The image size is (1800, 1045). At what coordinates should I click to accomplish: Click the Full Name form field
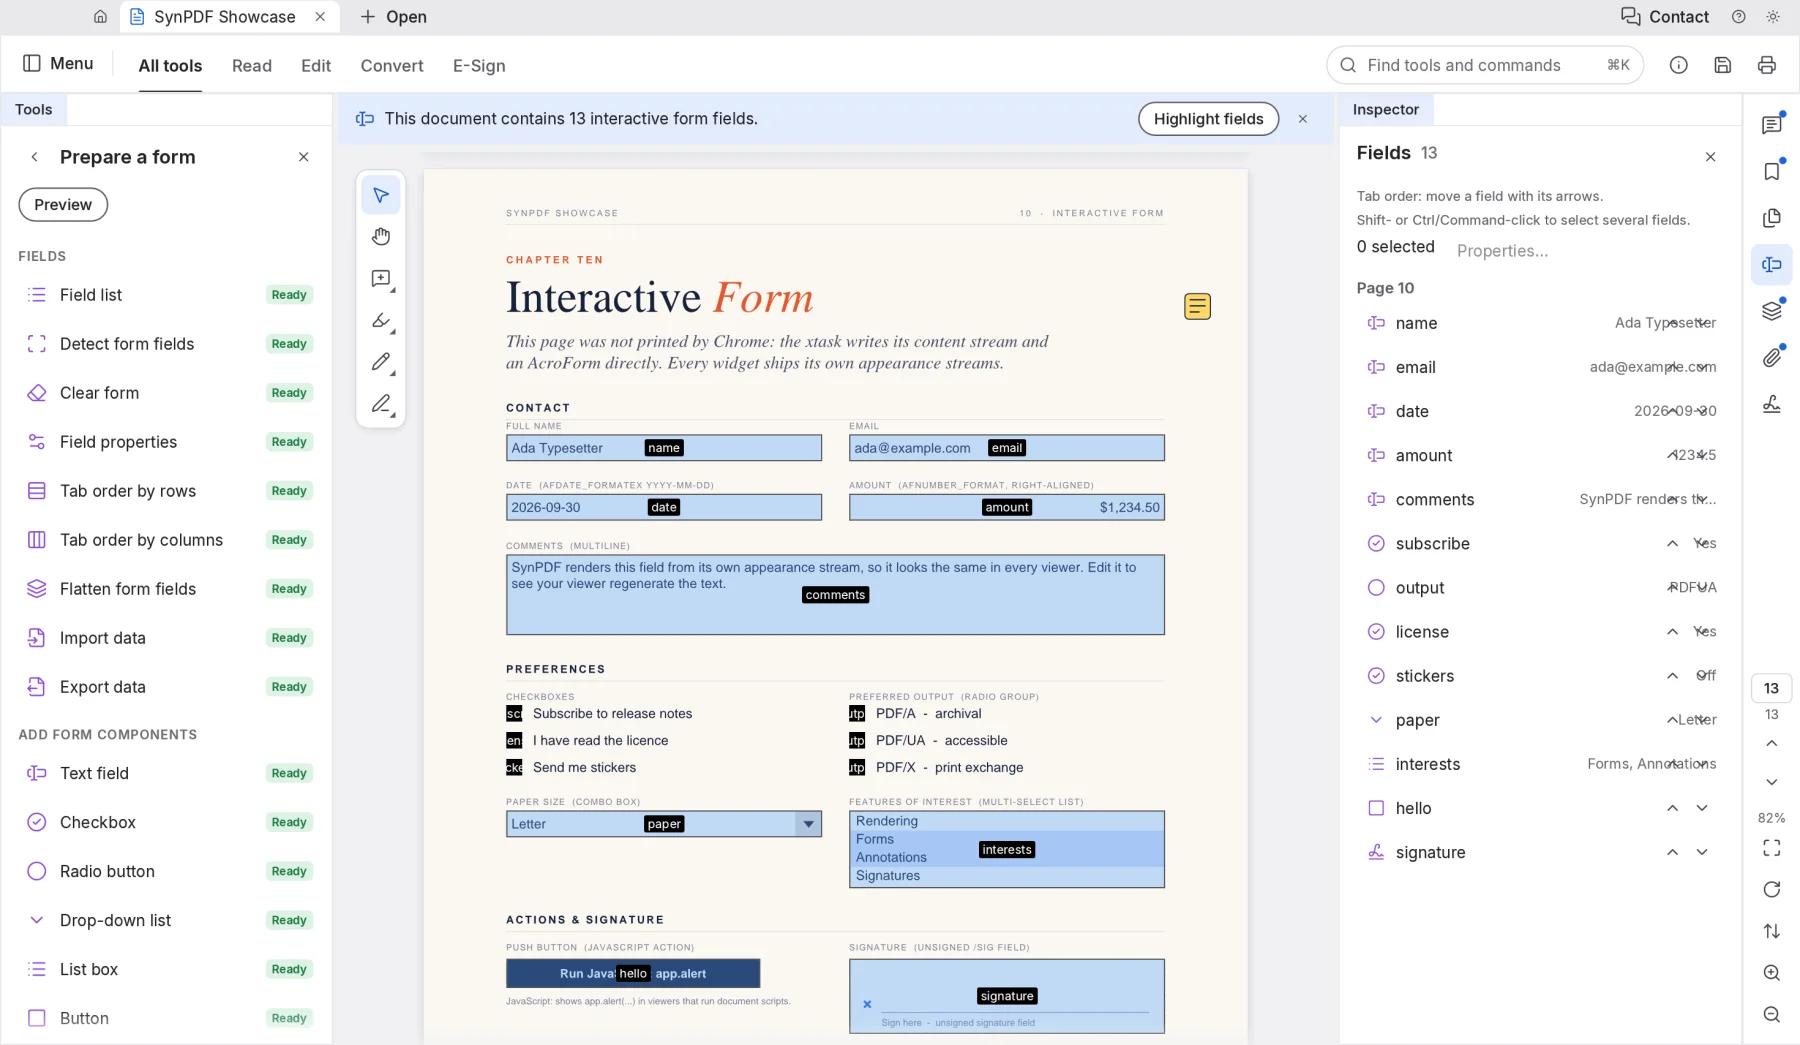click(x=664, y=448)
